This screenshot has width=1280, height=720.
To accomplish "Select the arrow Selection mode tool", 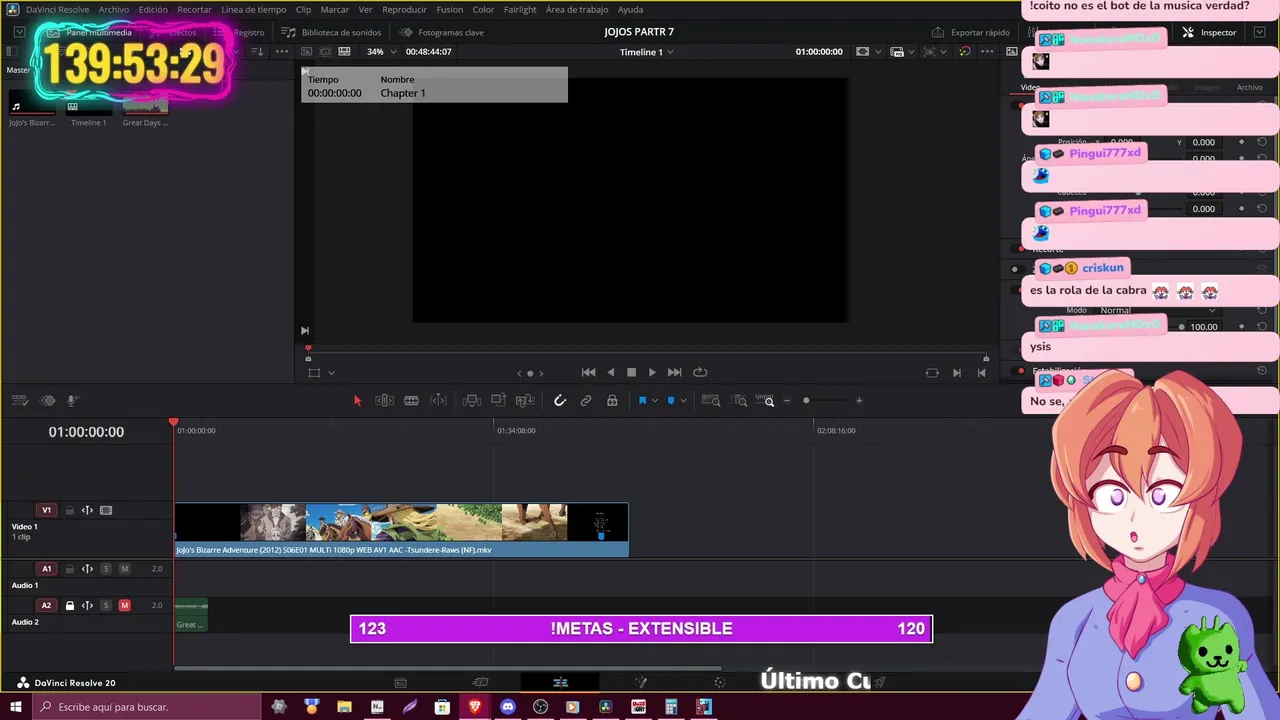I will [357, 401].
